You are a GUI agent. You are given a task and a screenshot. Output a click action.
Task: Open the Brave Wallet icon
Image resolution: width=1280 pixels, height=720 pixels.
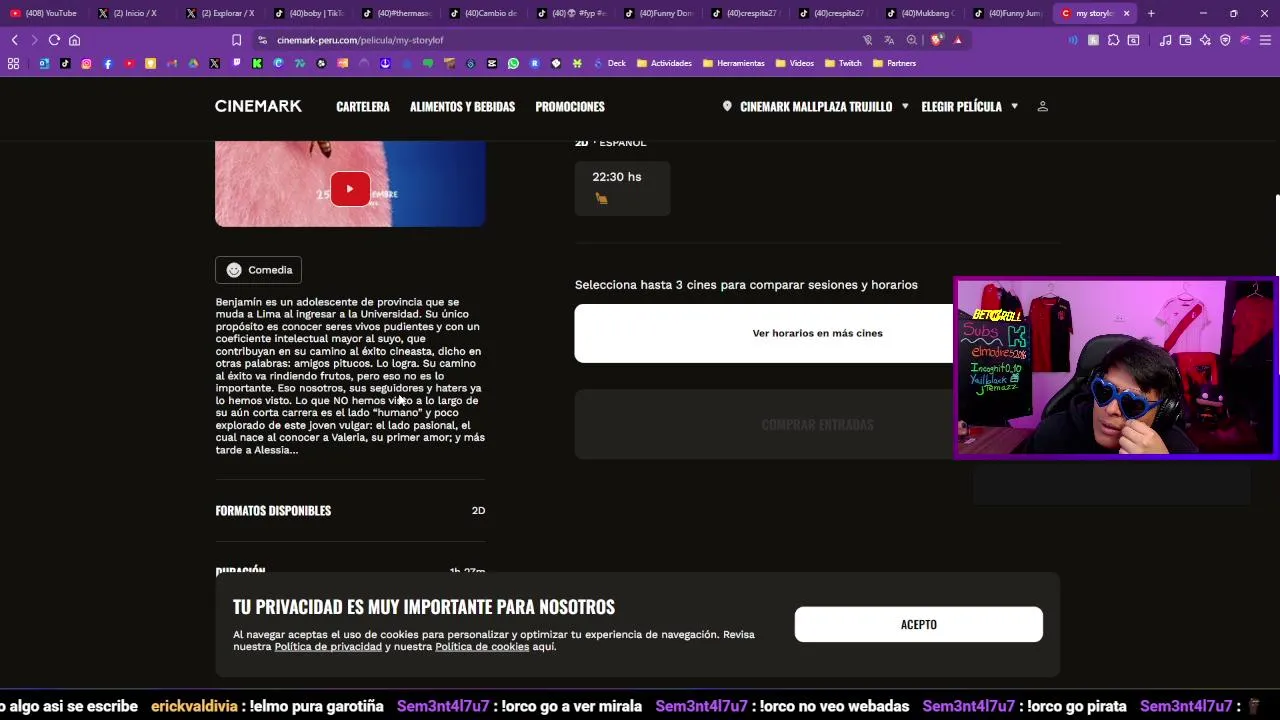(1185, 40)
